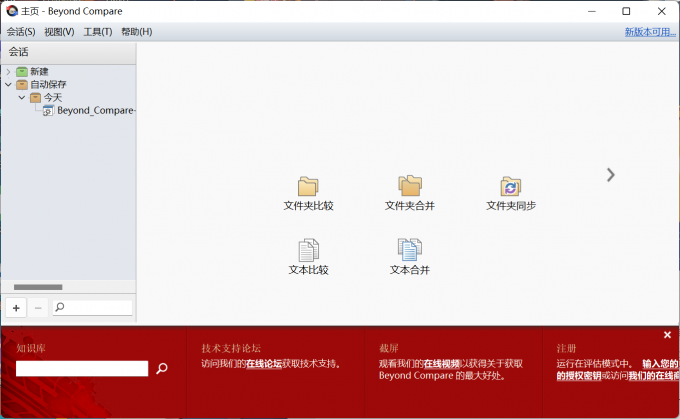
Task: Click the knowledge base search magnifier icon
Action: [162, 368]
